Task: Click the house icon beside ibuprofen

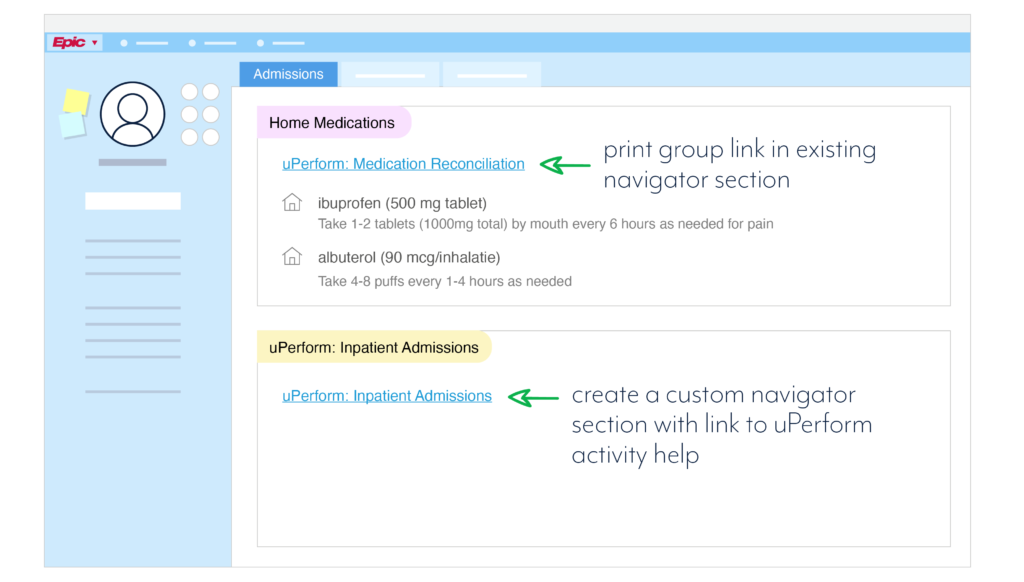Action: [x=292, y=202]
